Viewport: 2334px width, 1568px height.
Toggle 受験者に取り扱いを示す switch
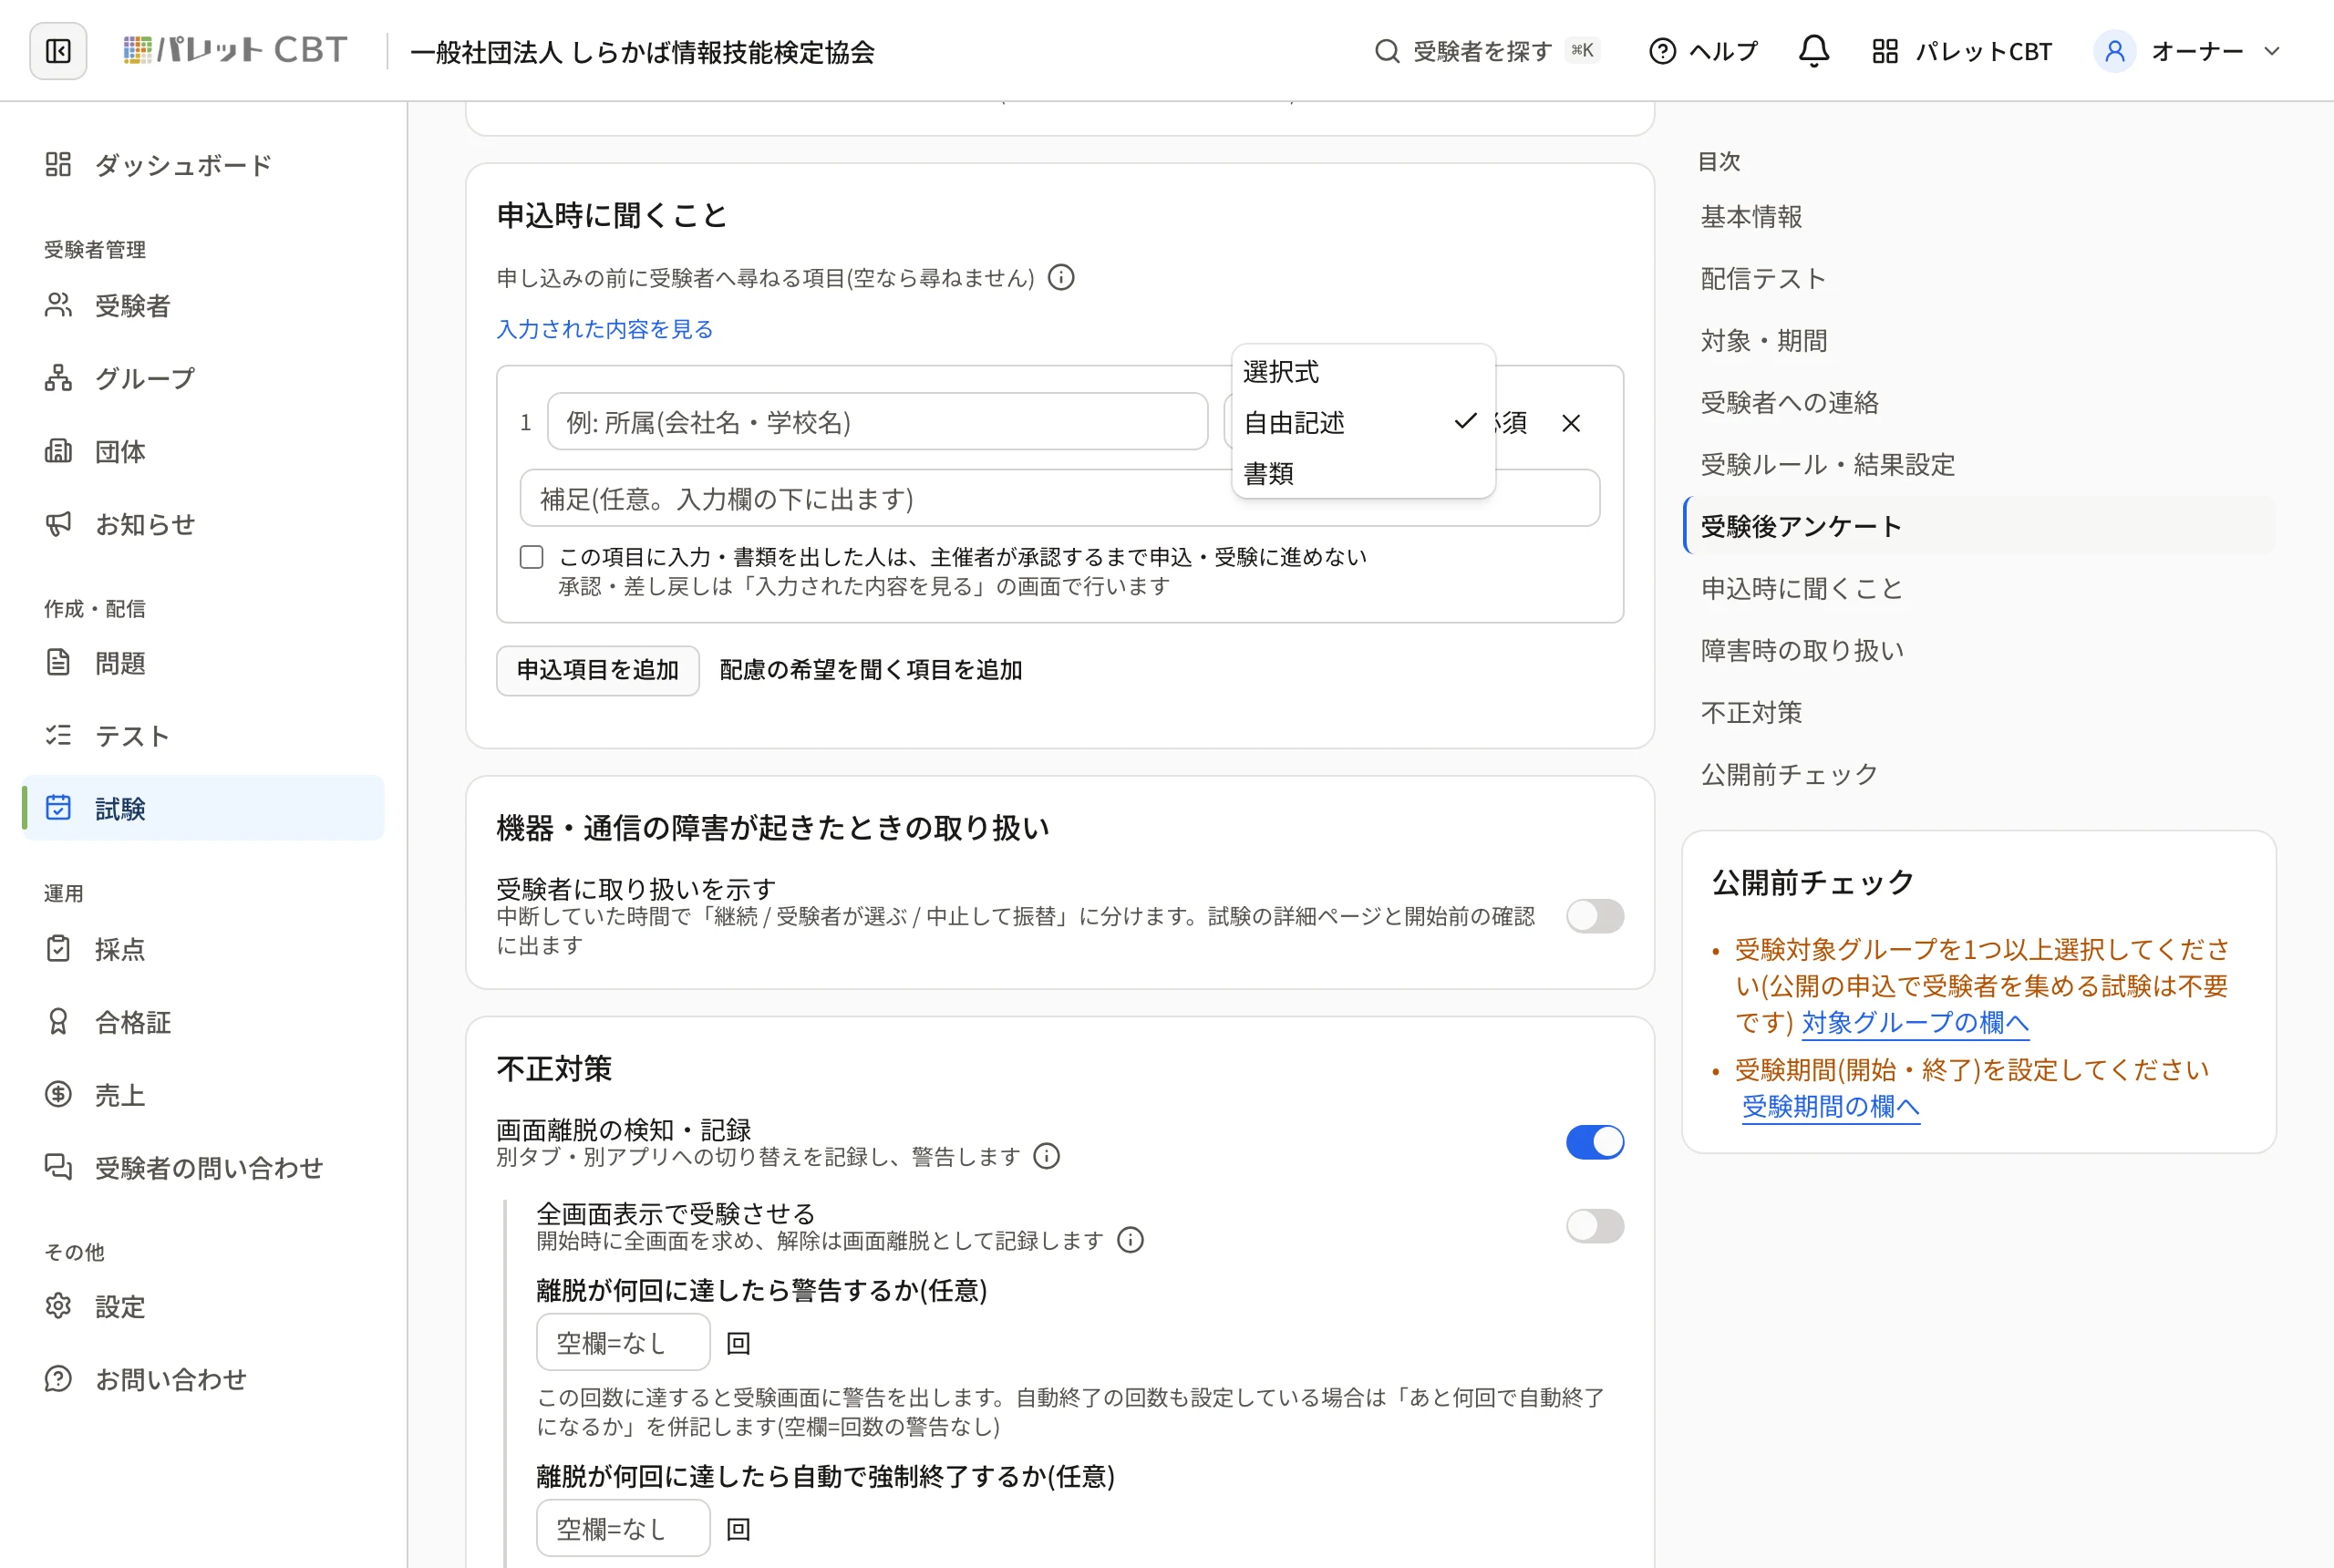point(1595,916)
